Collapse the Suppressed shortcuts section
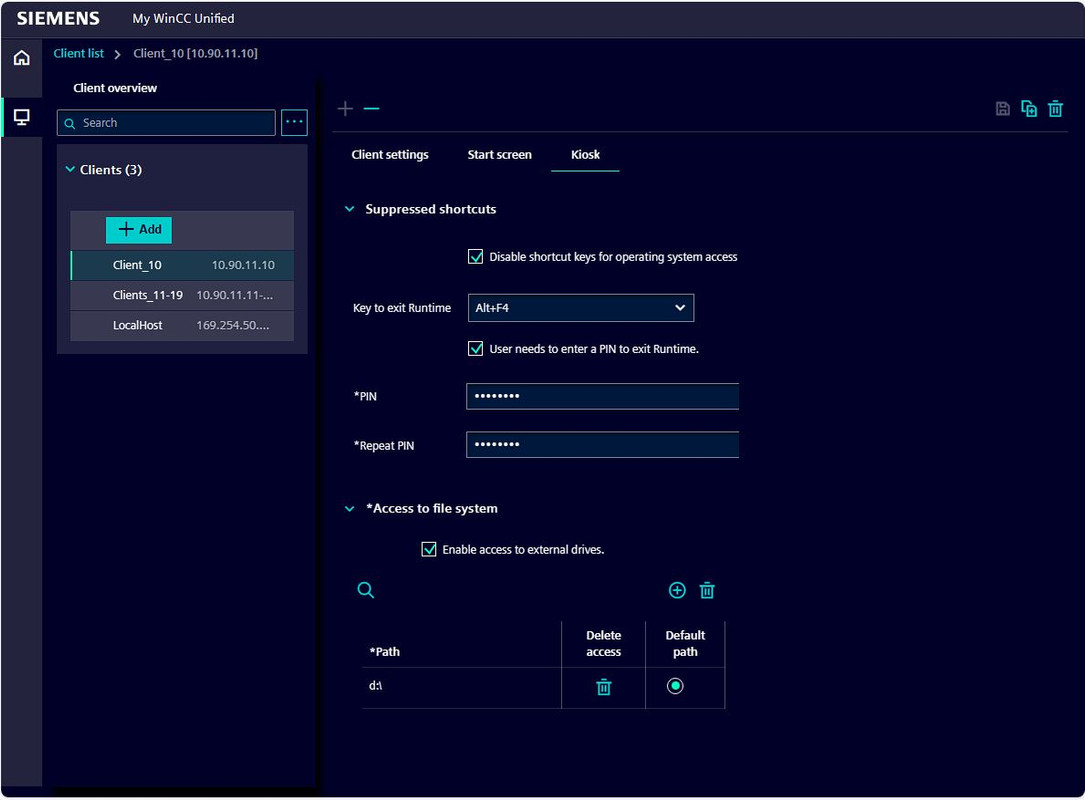The width and height of the screenshot is (1085, 800). pos(349,209)
